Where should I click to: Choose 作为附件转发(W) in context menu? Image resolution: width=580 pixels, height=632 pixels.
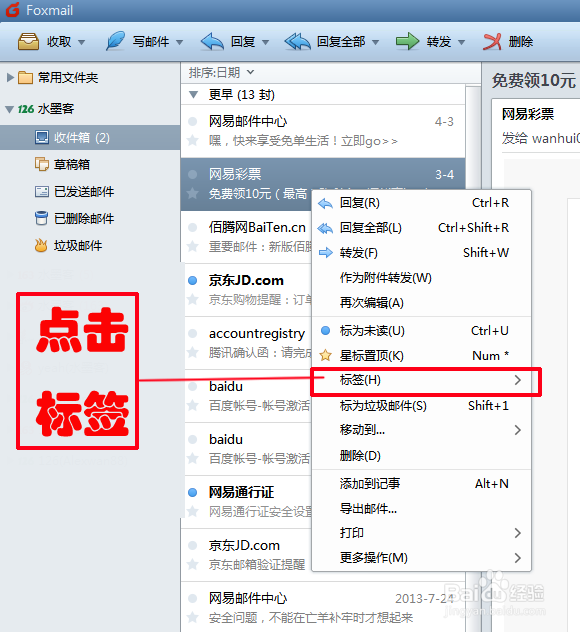click(x=422, y=278)
